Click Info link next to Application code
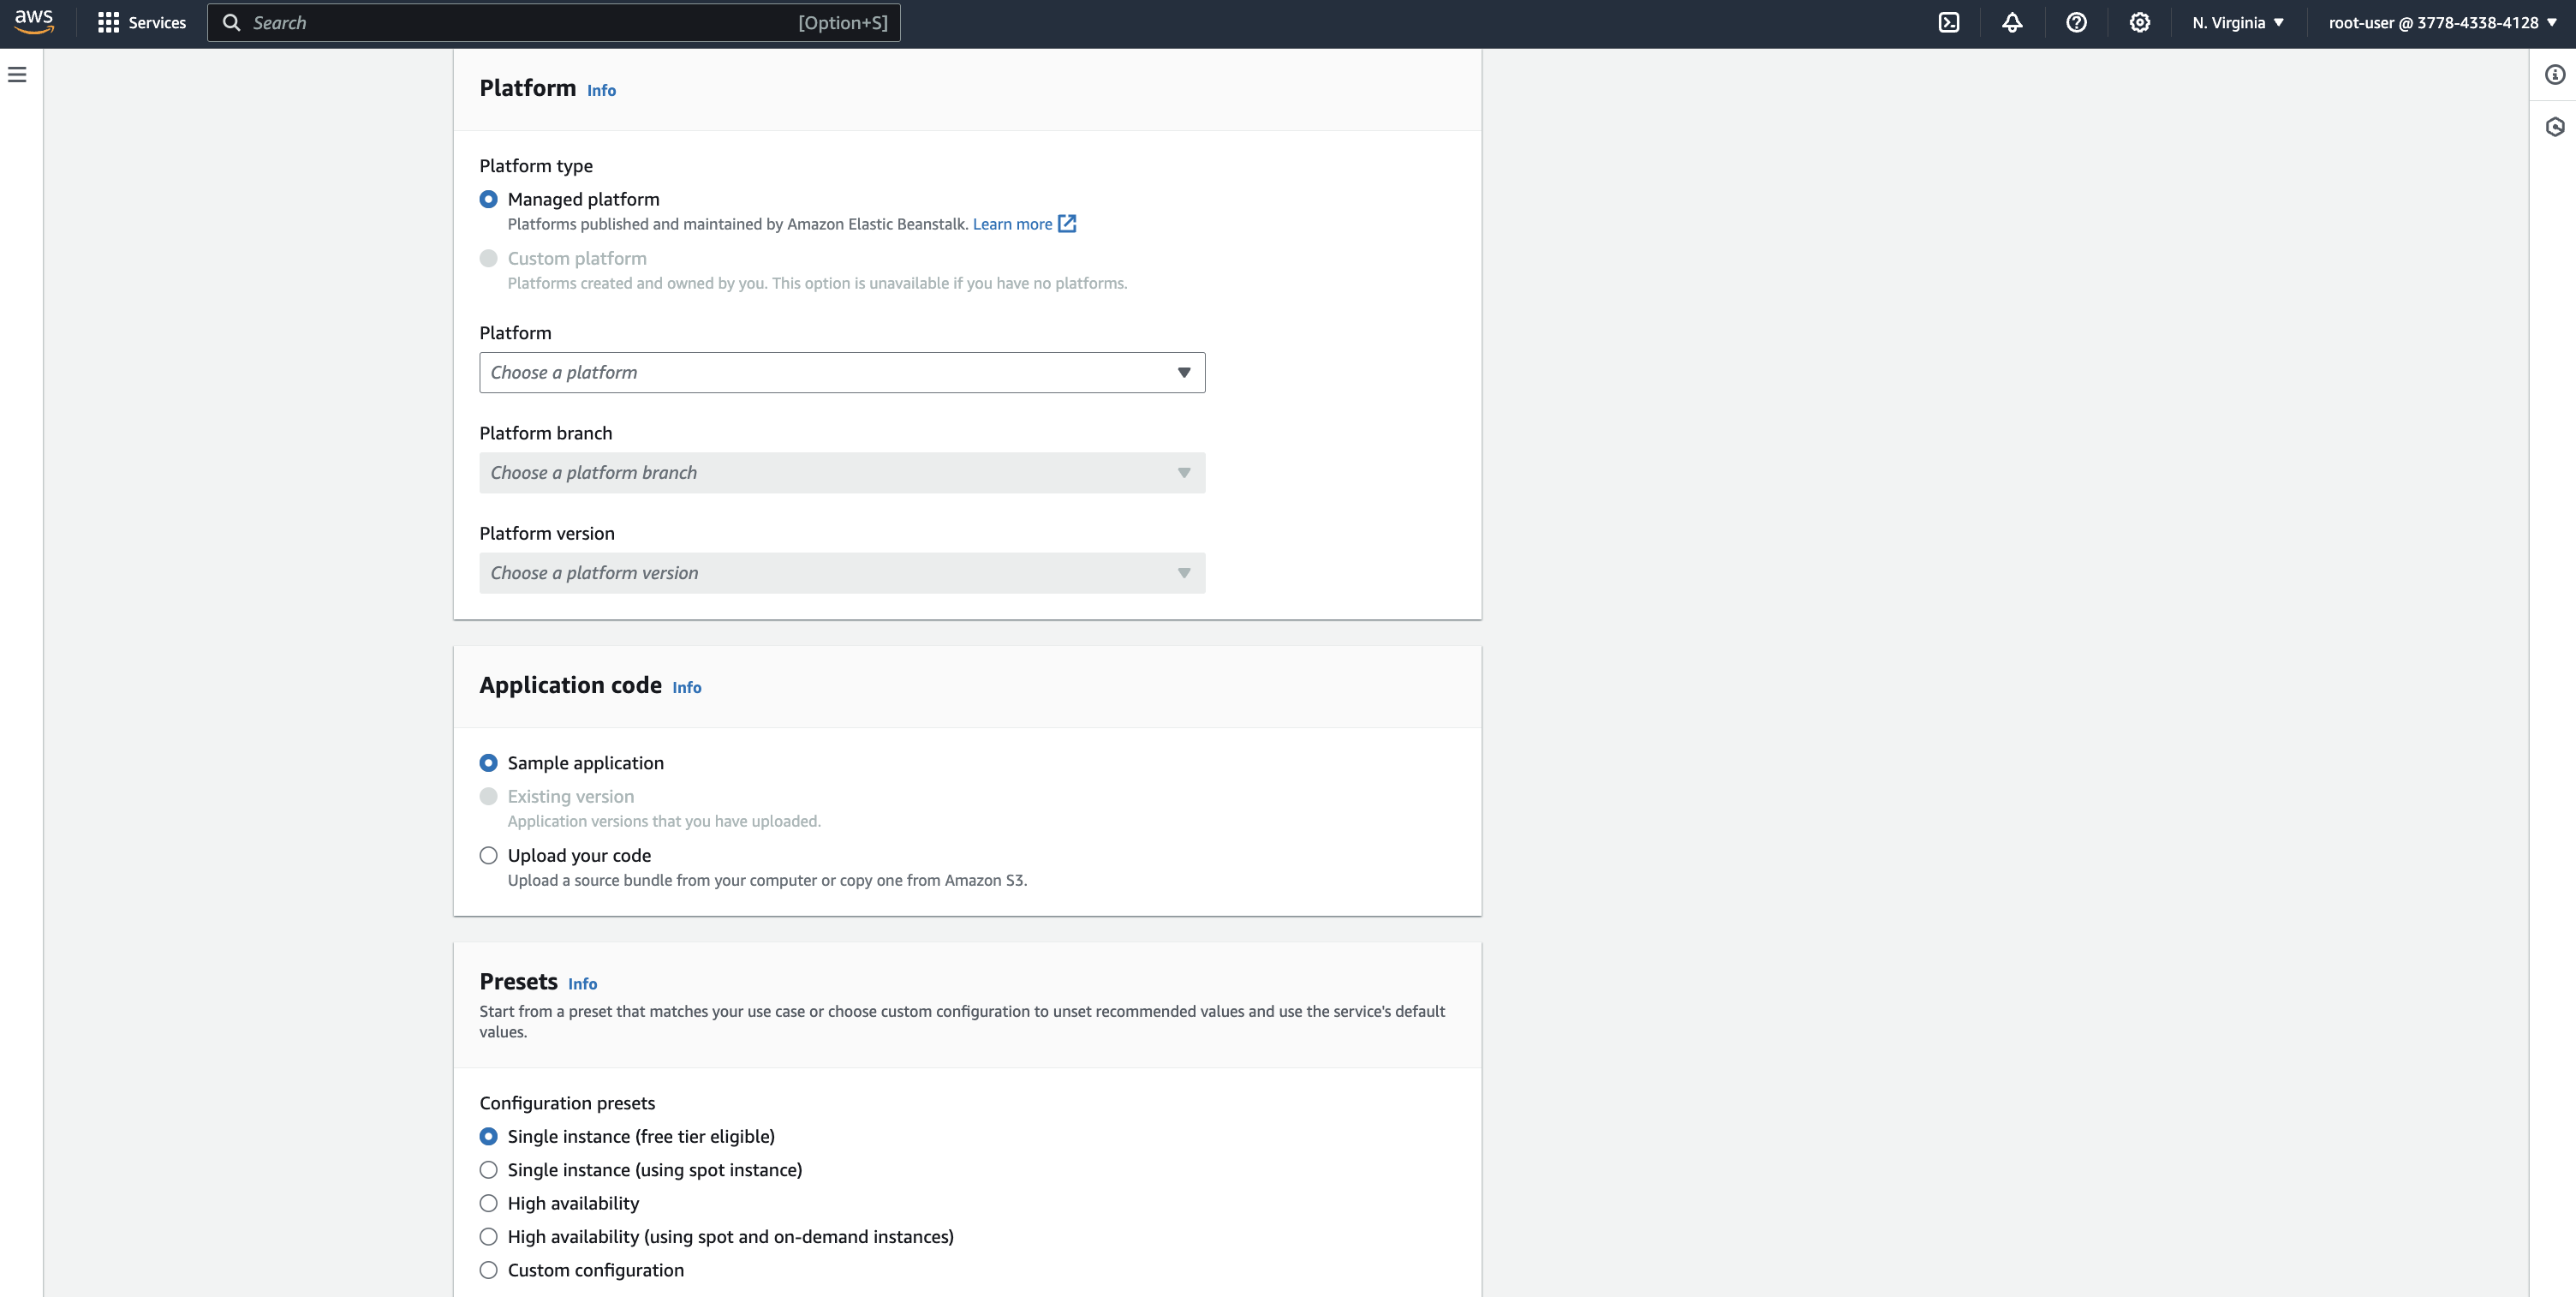This screenshot has width=2576, height=1297. [686, 687]
